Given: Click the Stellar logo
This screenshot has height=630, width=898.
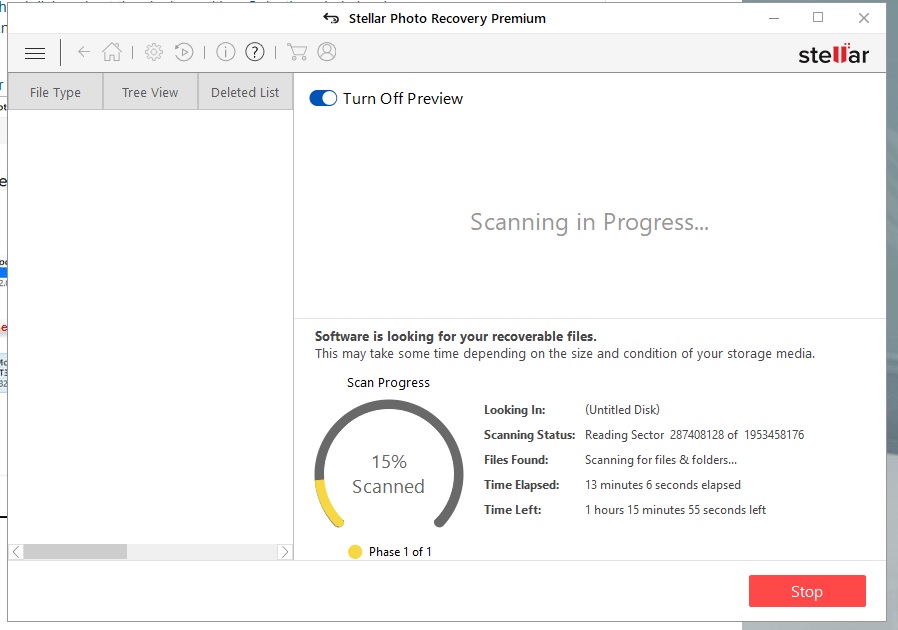Looking at the screenshot, I should coord(833,54).
